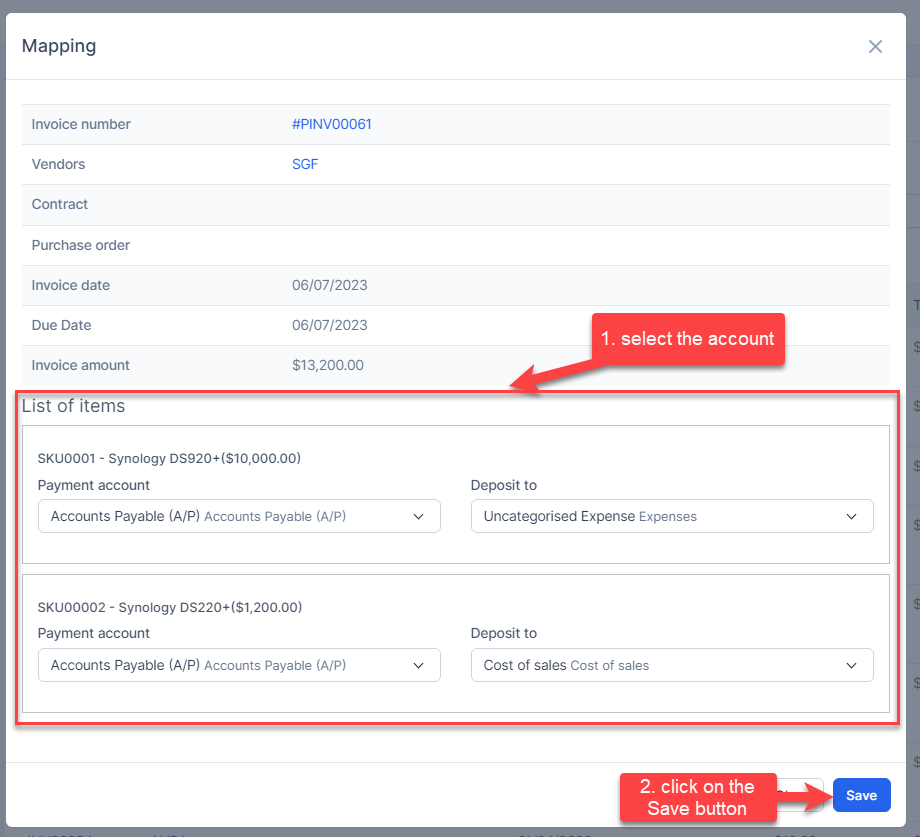Click the $13,200.00 invoice amount
Screen dimensions: 920x837
pos(328,365)
